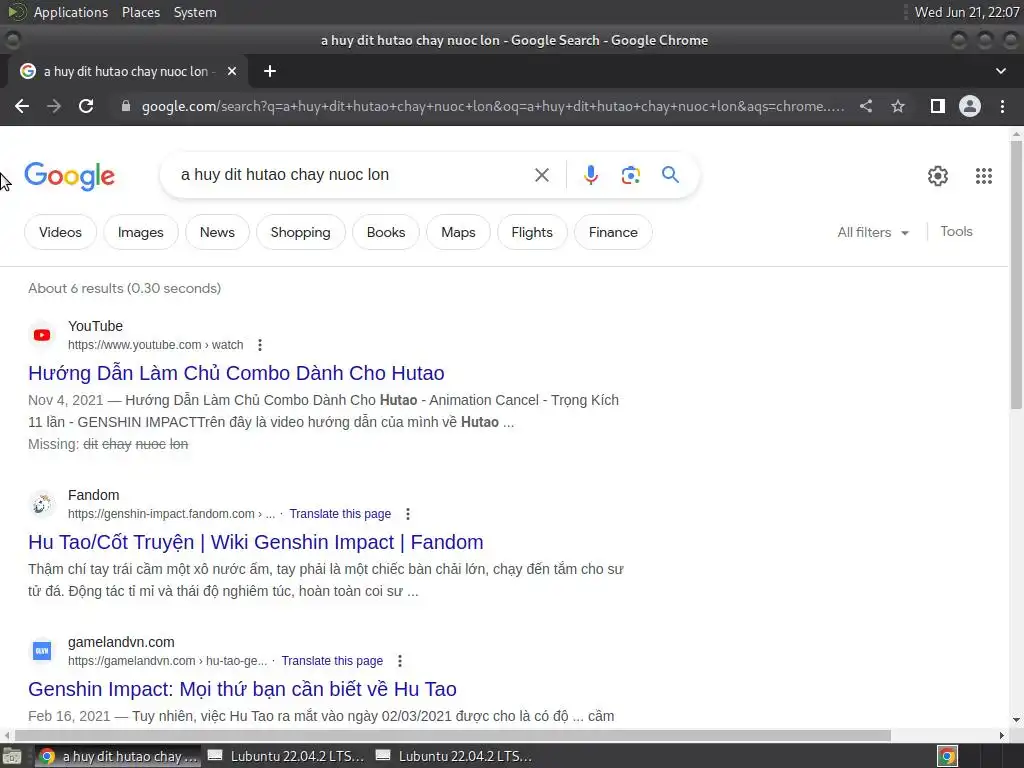Open the Chrome profile avatar
This screenshot has height=768, width=1024.
pos(970,106)
